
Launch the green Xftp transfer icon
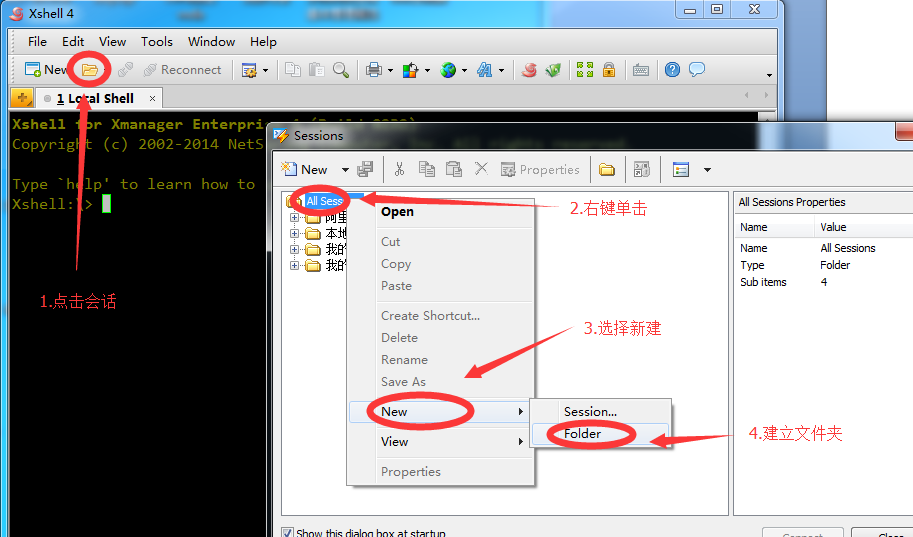tap(553, 70)
